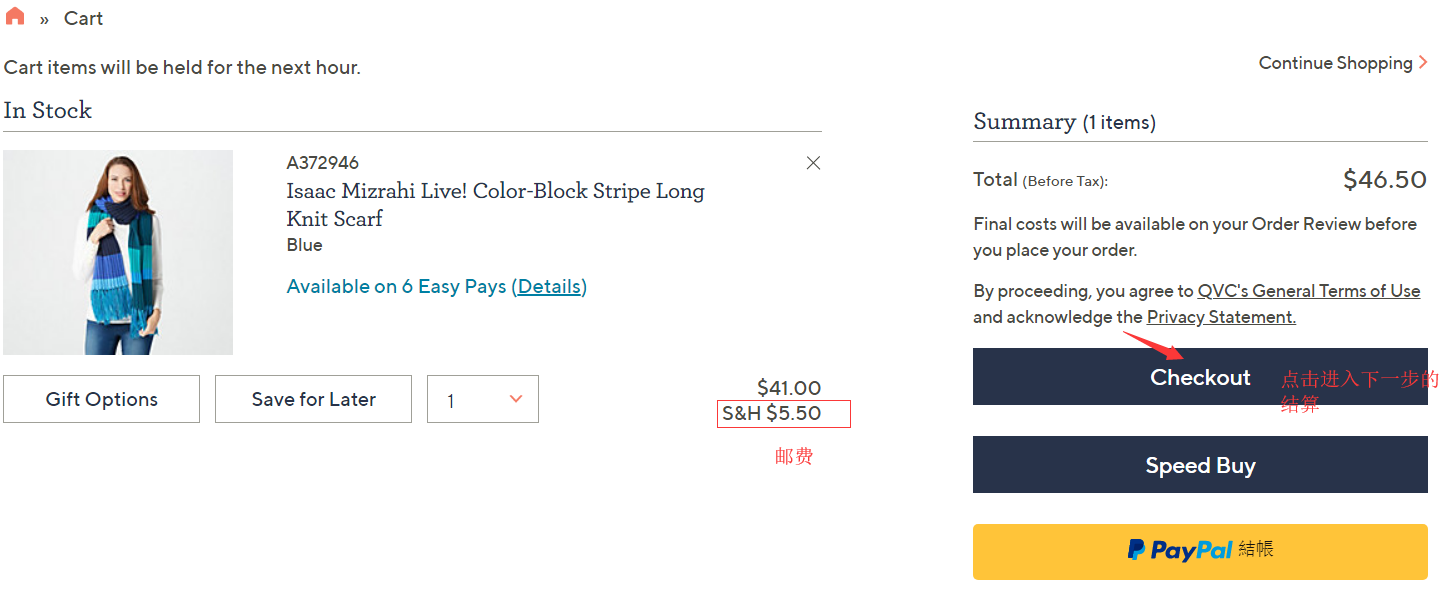Click the Cart breadcrumb label
Image resolution: width=1443 pixels, height=590 pixels.
(x=83, y=19)
